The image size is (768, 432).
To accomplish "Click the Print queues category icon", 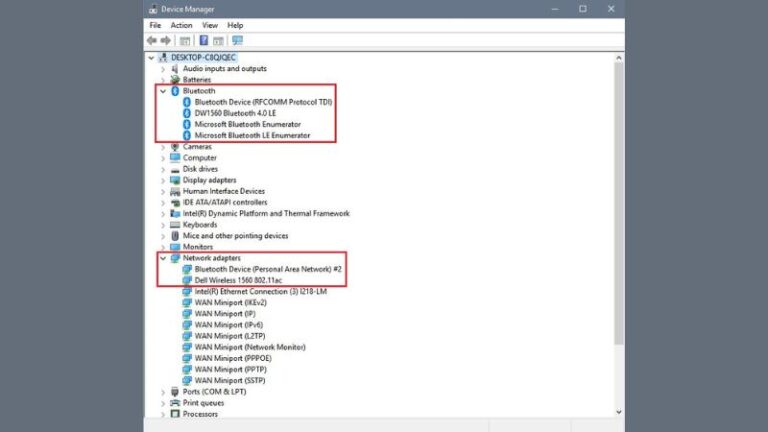I will pos(175,403).
